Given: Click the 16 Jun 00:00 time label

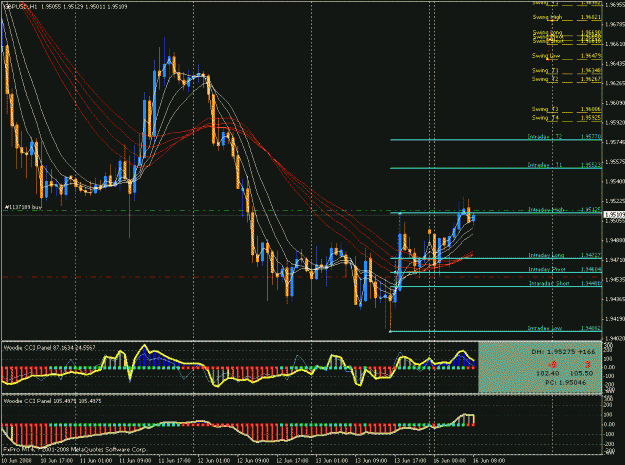Looking at the screenshot, I should click(x=450, y=461).
